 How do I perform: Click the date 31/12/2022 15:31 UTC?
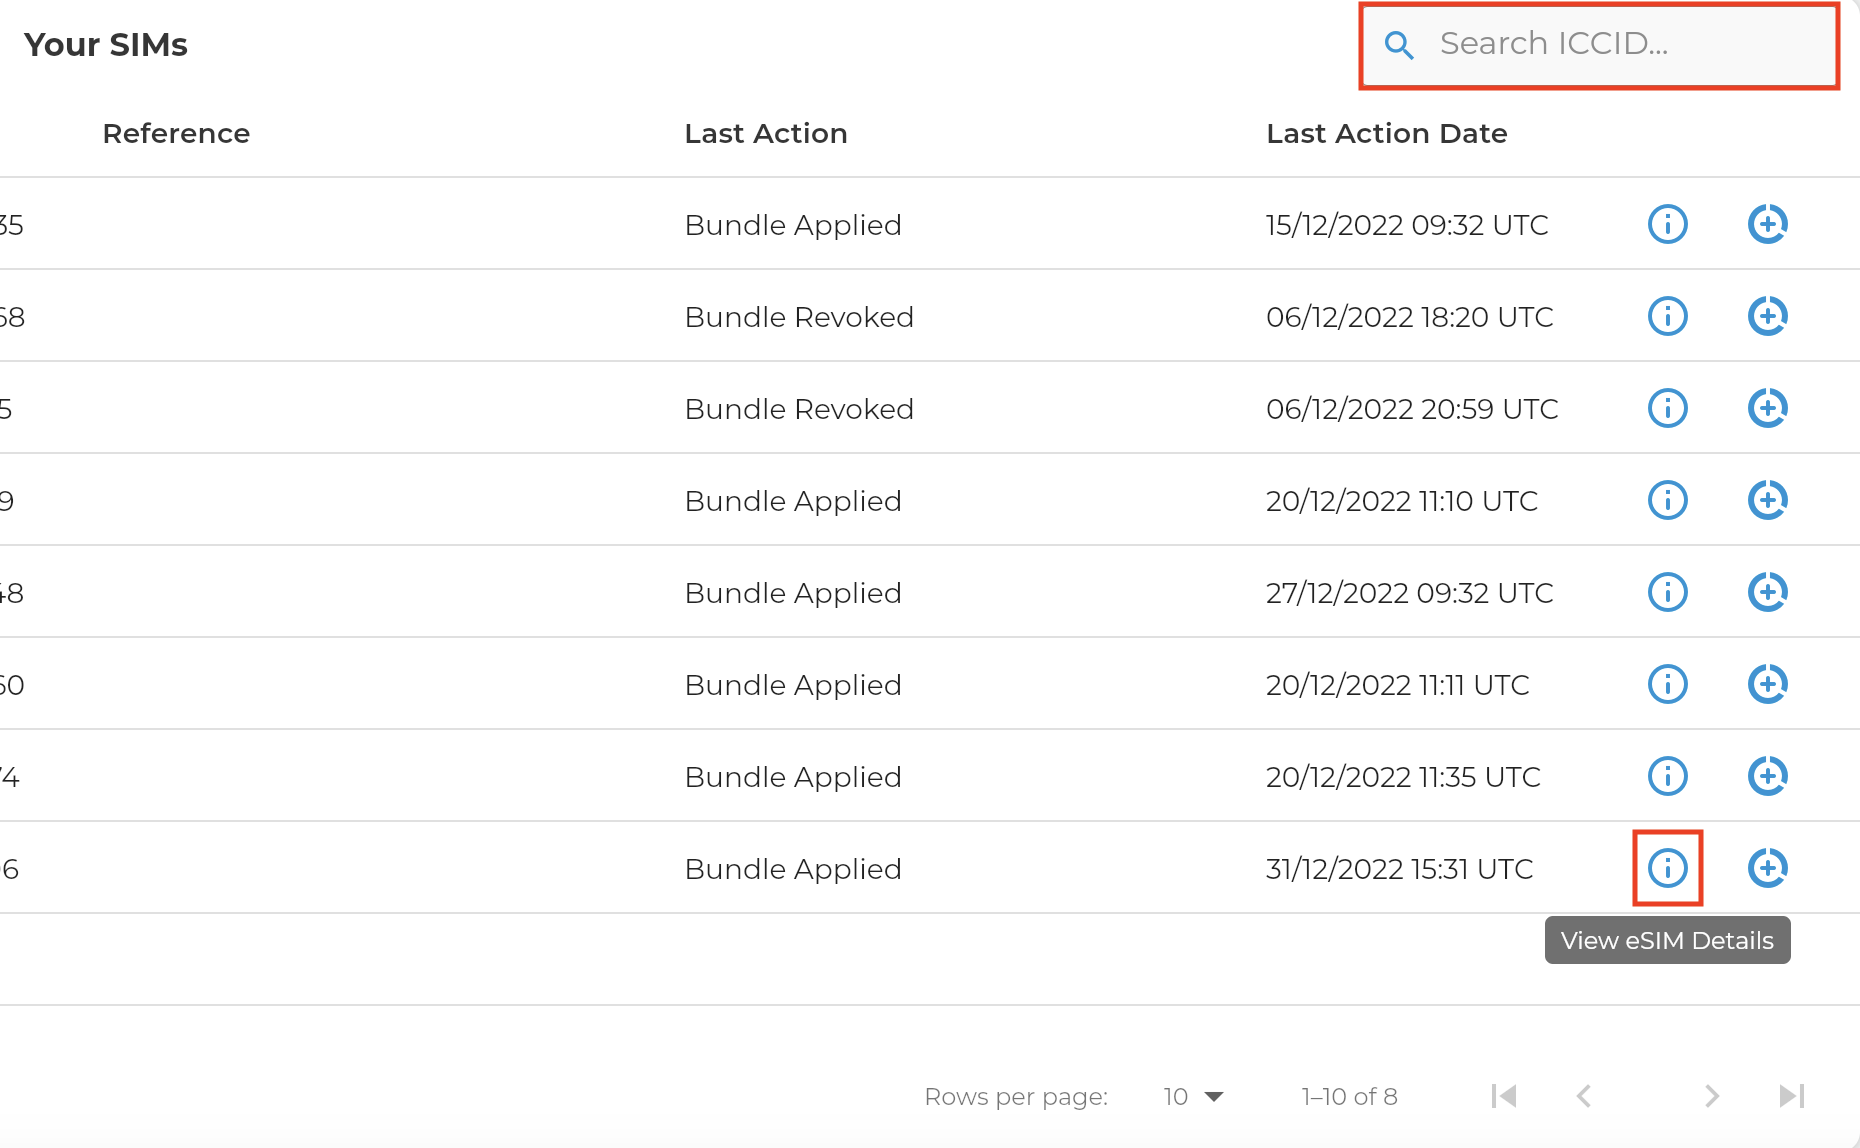pyautogui.click(x=1400, y=869)
